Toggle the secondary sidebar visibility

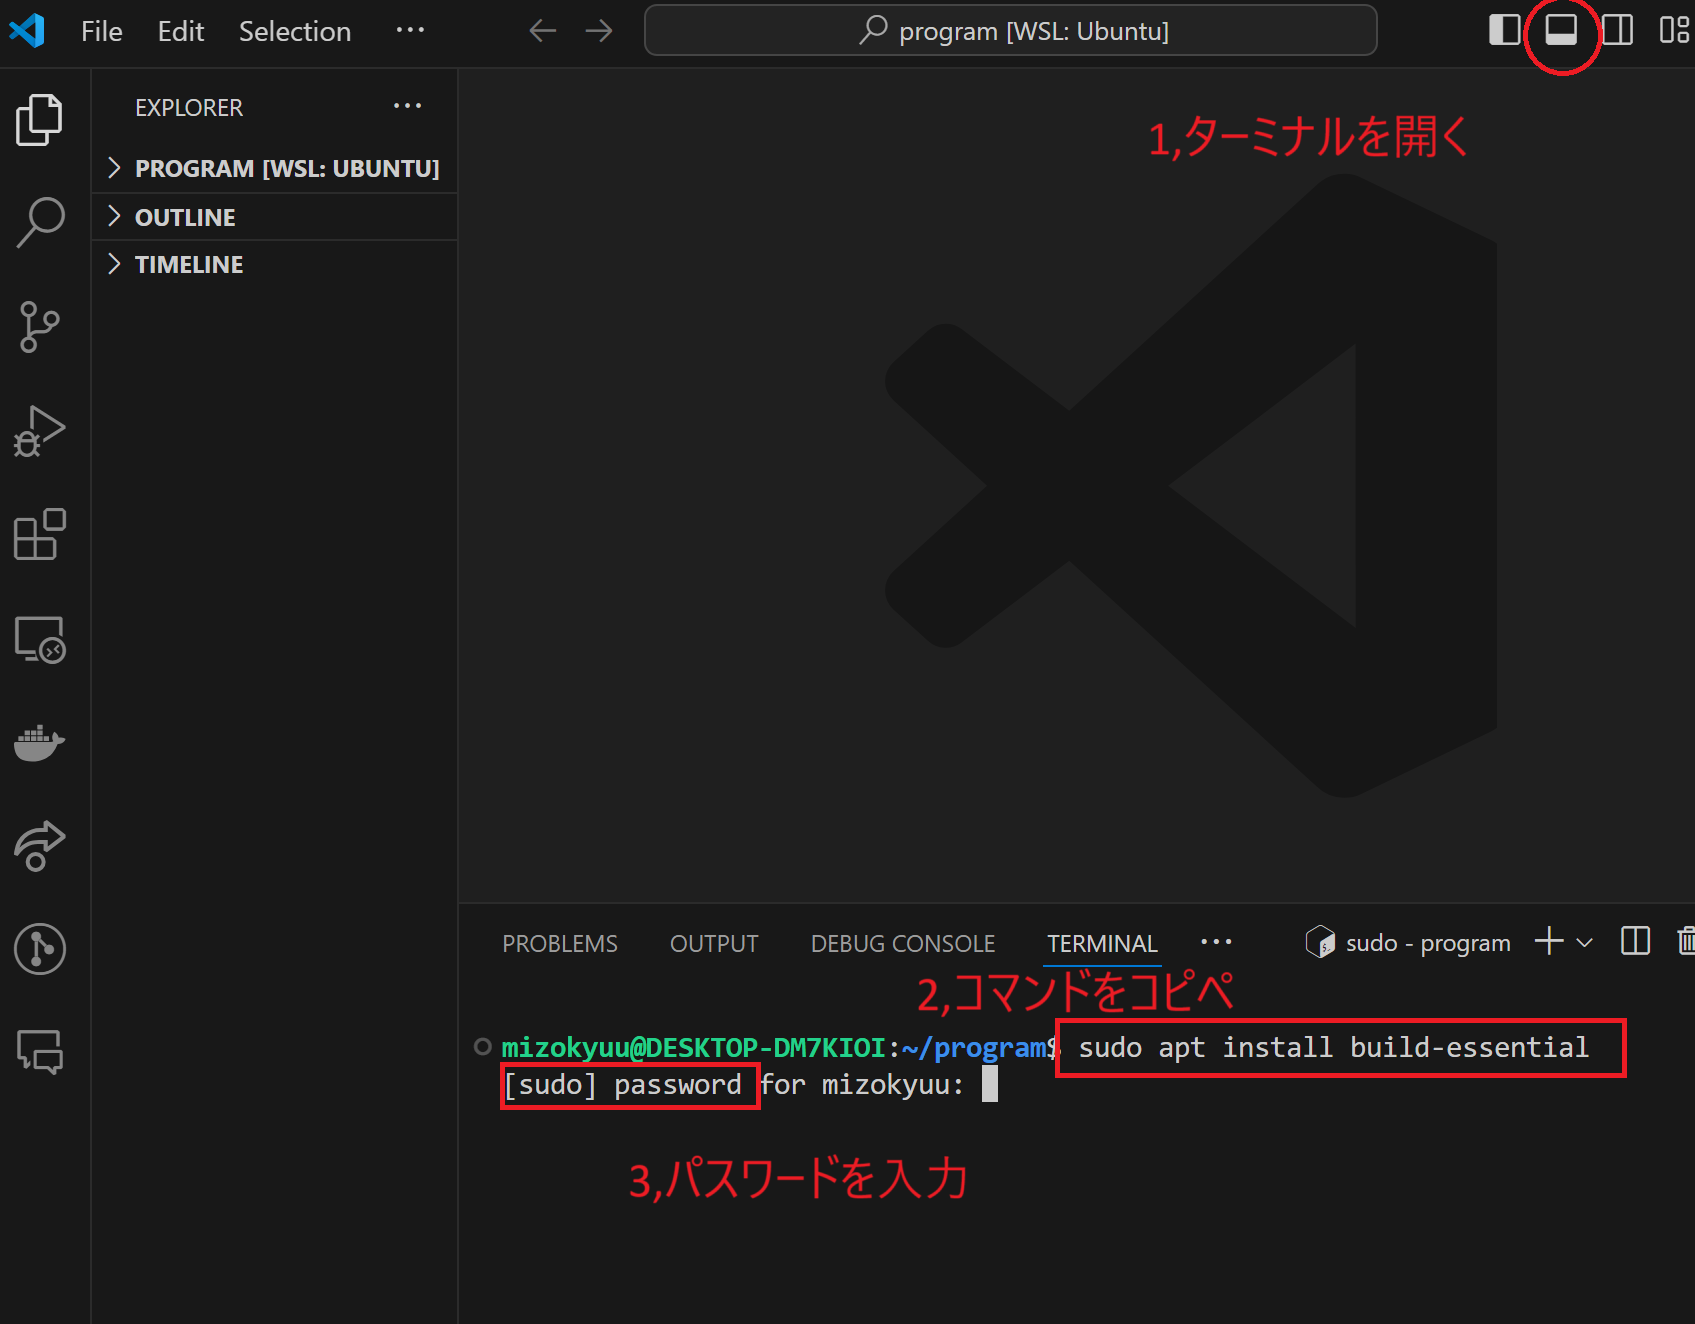point(1618,30)
